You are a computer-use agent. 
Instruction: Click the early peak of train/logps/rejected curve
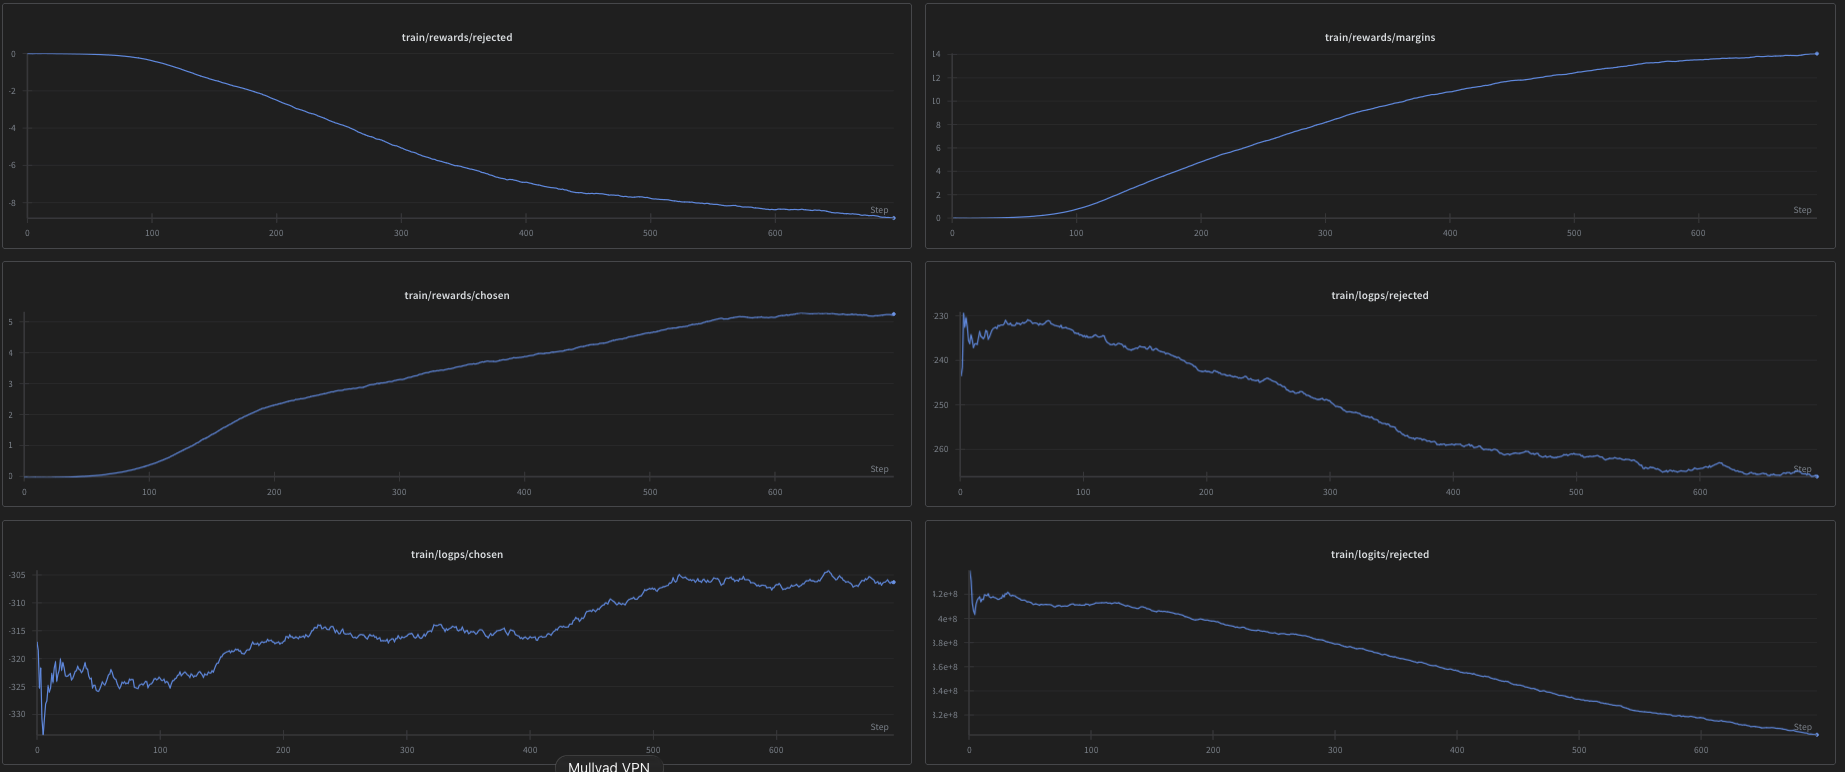coord(964,315)
